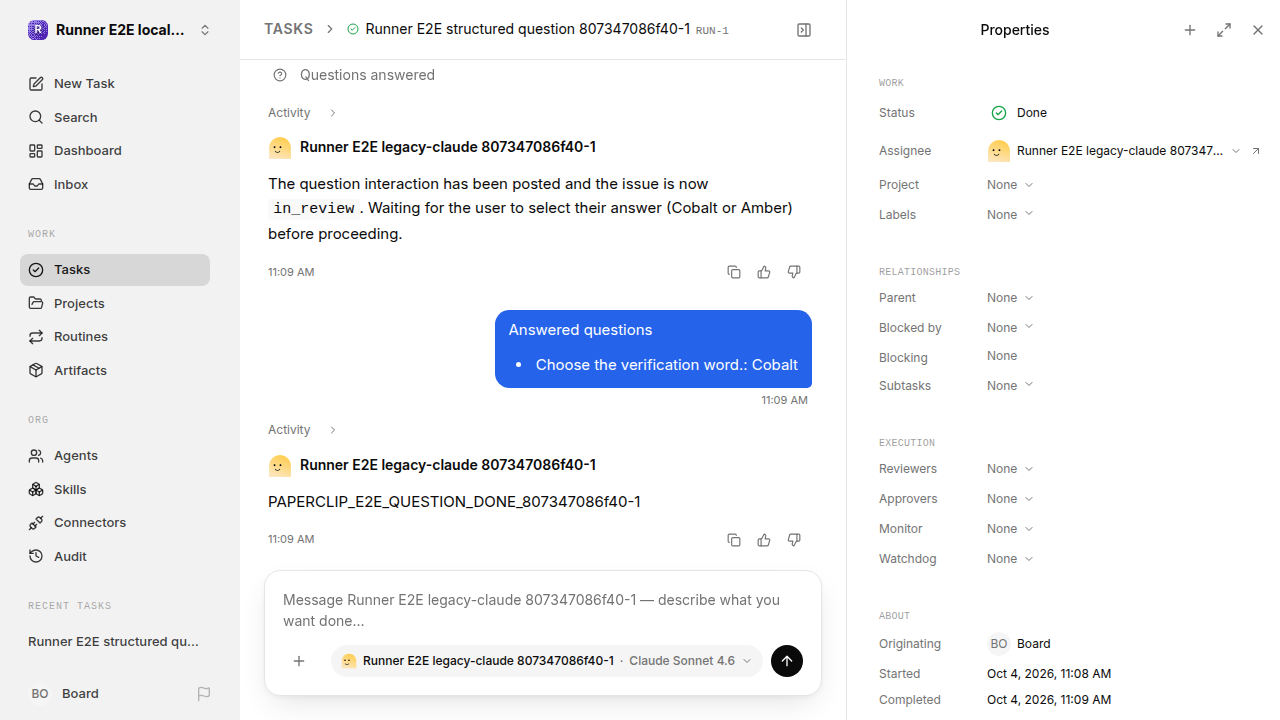
Task: Expand the second Activity section near 11:09 AM
Action: pyautogui.click(x=333, y=430)
